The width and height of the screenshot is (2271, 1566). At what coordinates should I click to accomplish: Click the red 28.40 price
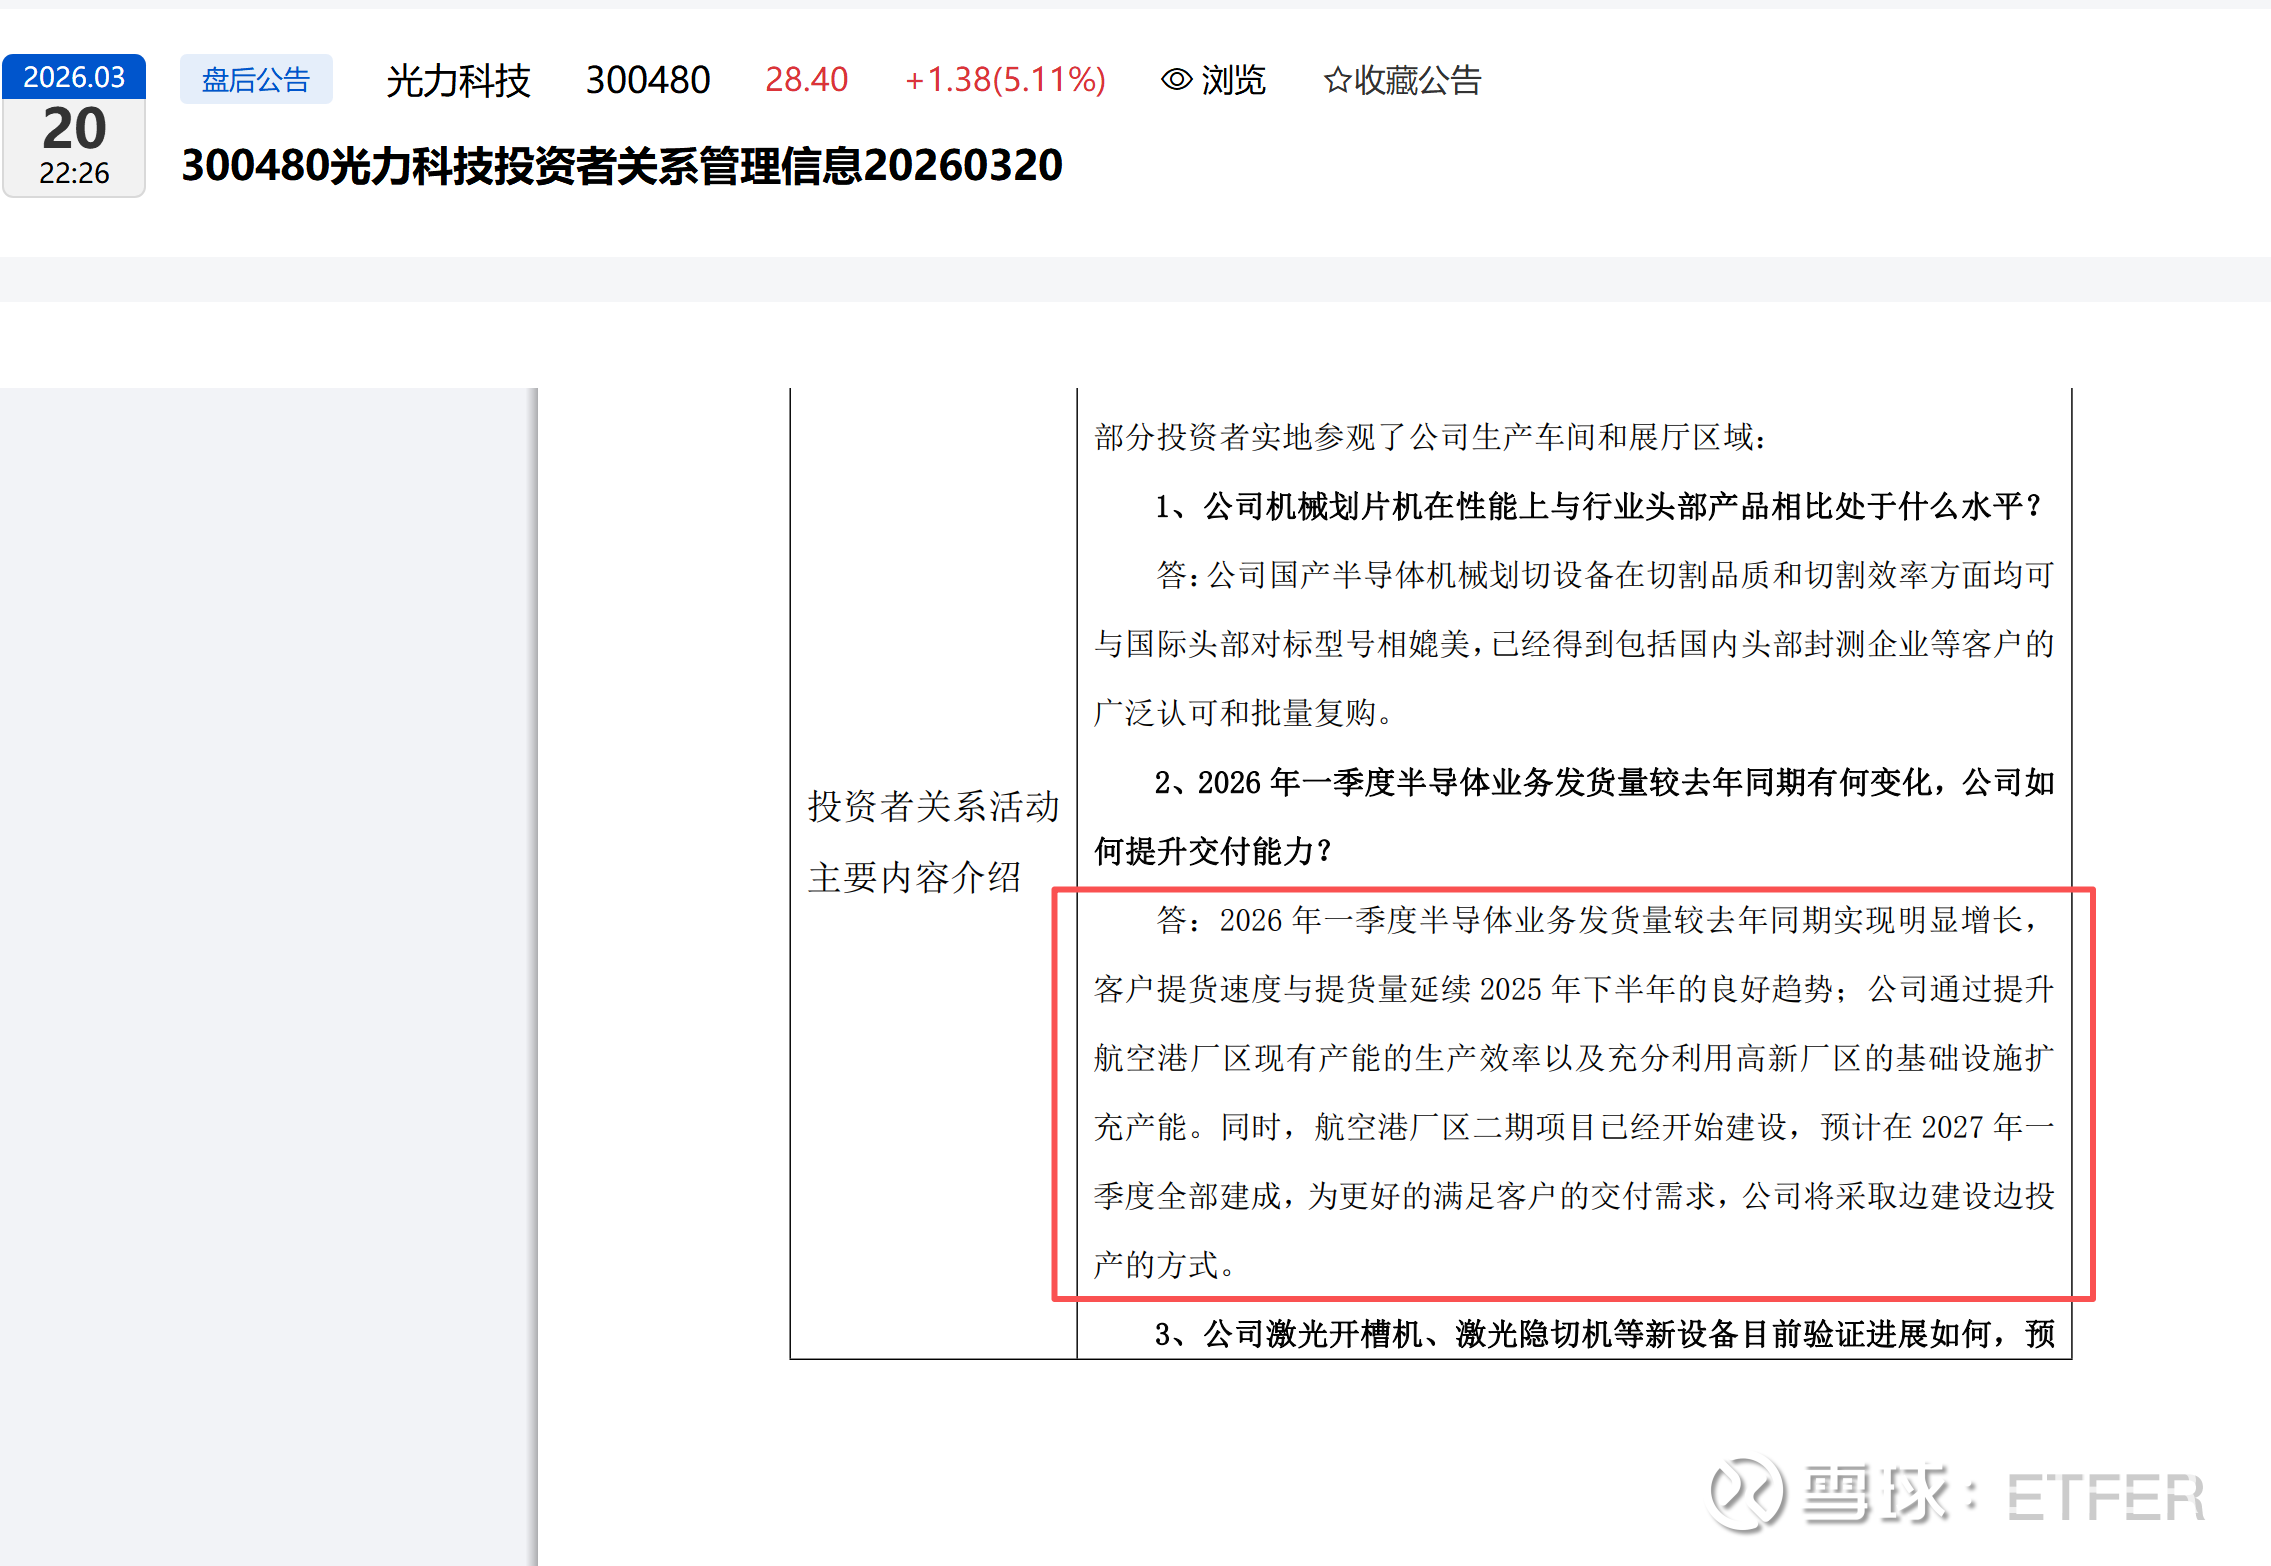(x=806, y=79)
